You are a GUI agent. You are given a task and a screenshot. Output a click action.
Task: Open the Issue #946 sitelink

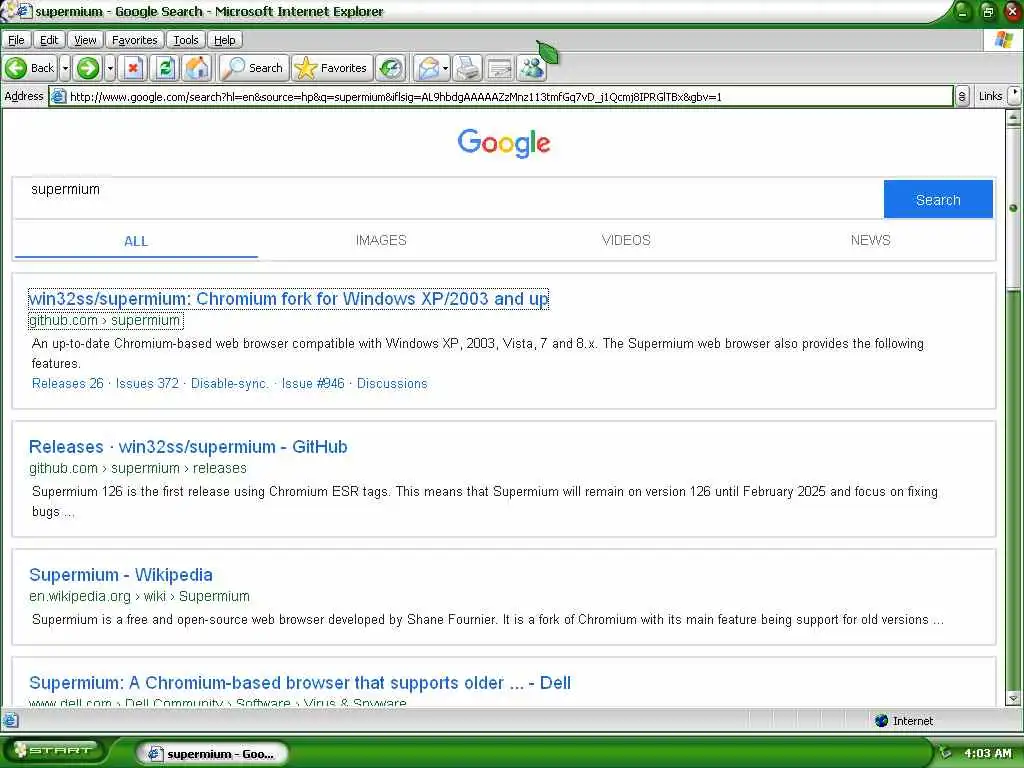313,383
